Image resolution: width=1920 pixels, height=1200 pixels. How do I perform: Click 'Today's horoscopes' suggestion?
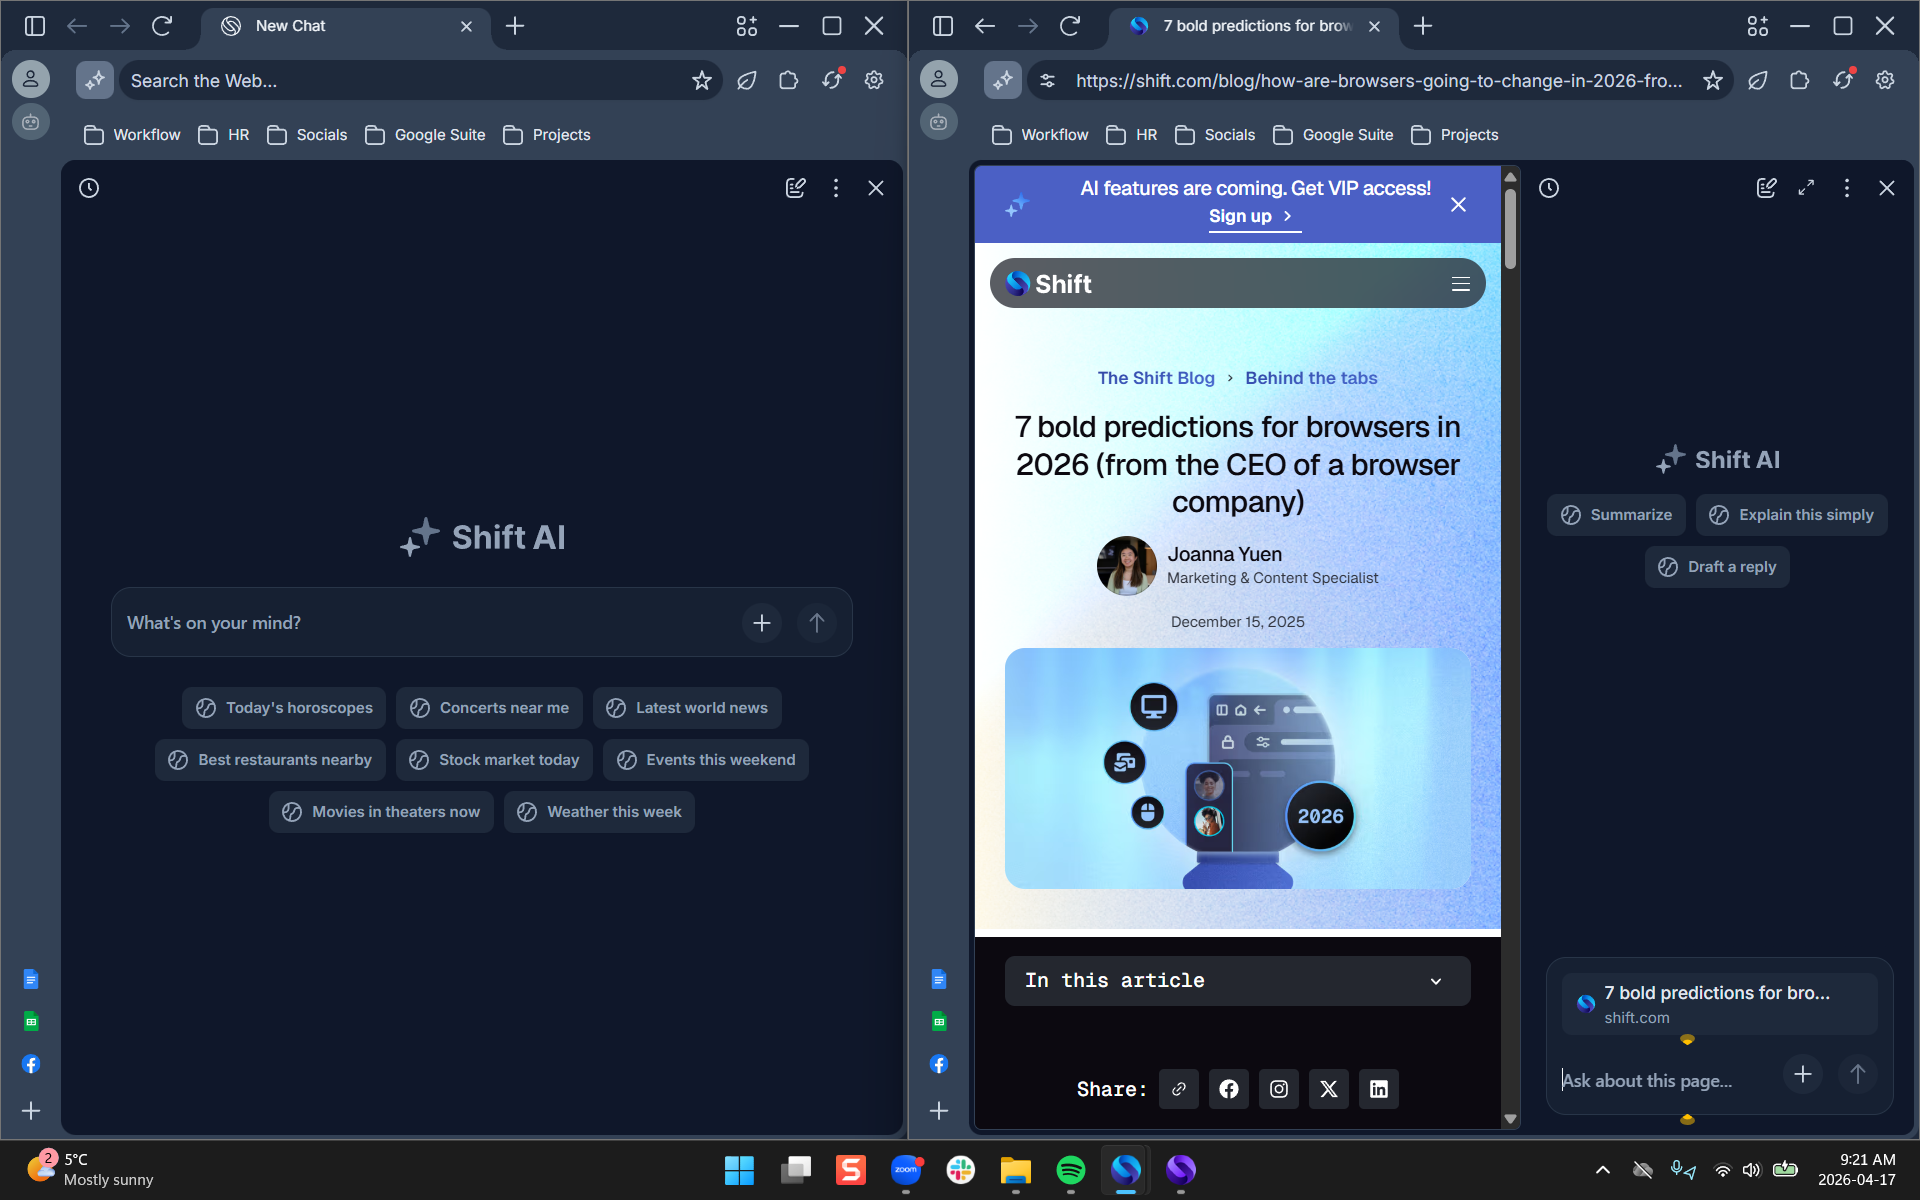pyautogui.click(x=284, y=708)
